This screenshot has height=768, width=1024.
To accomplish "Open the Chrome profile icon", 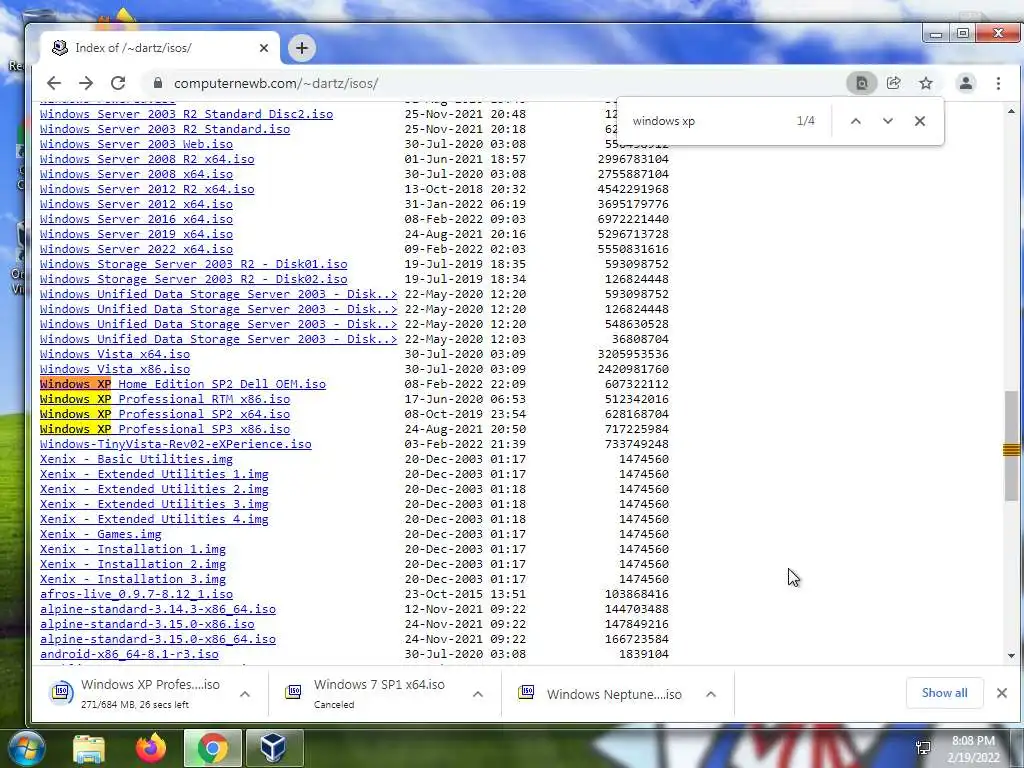I will click(965, 83).
